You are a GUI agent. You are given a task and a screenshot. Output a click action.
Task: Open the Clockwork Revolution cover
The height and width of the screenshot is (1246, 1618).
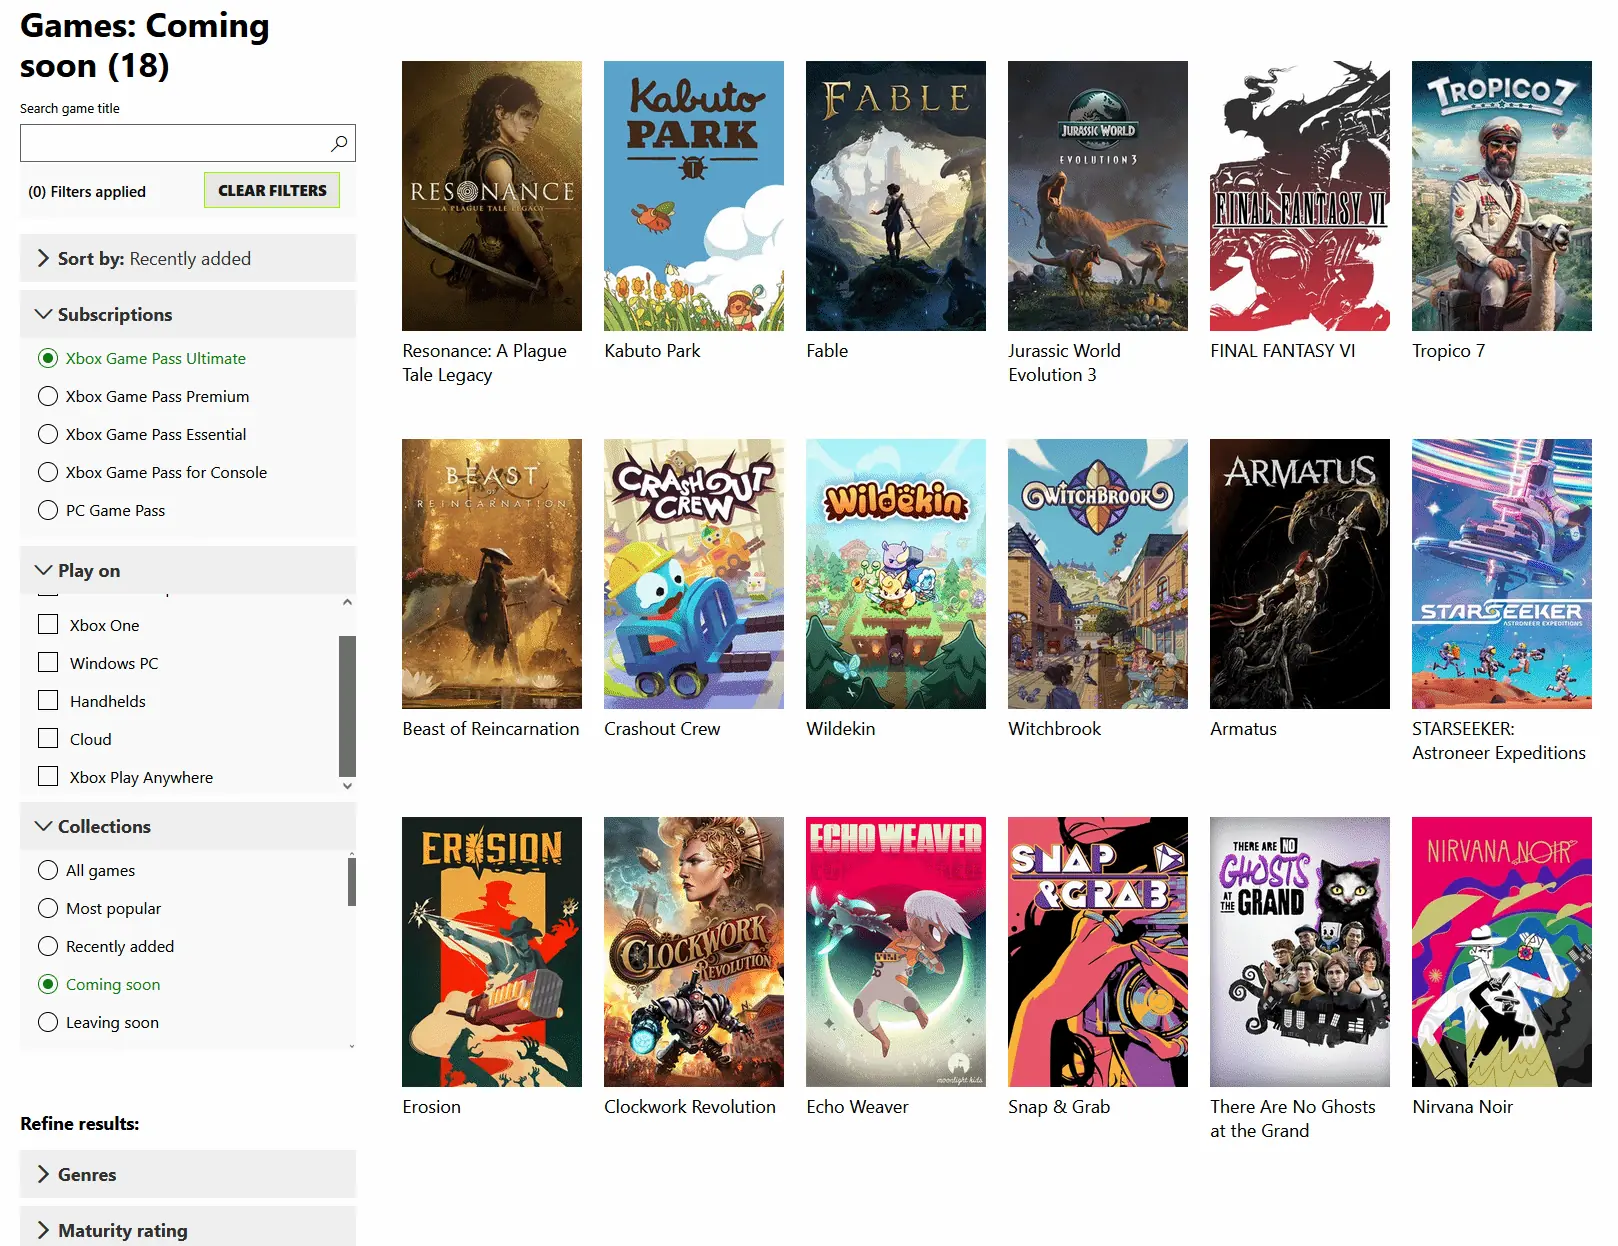click(694, 952)
